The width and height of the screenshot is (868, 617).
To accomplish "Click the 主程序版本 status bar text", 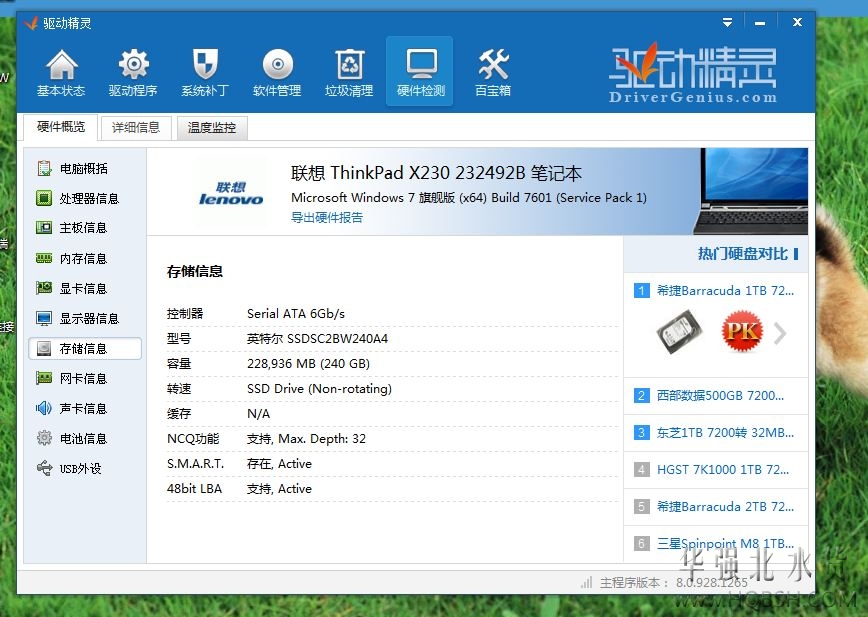I will point(674,583).
